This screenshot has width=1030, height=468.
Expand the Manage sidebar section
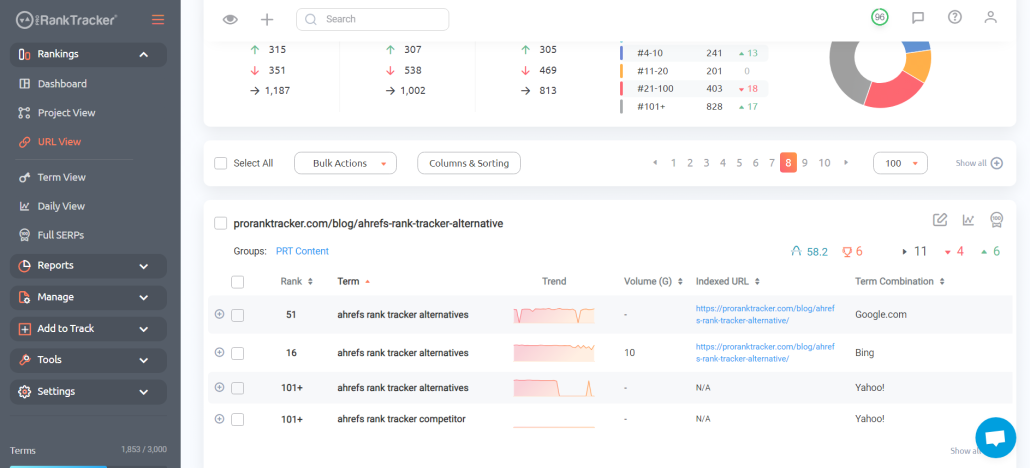(x=88, y=298)
